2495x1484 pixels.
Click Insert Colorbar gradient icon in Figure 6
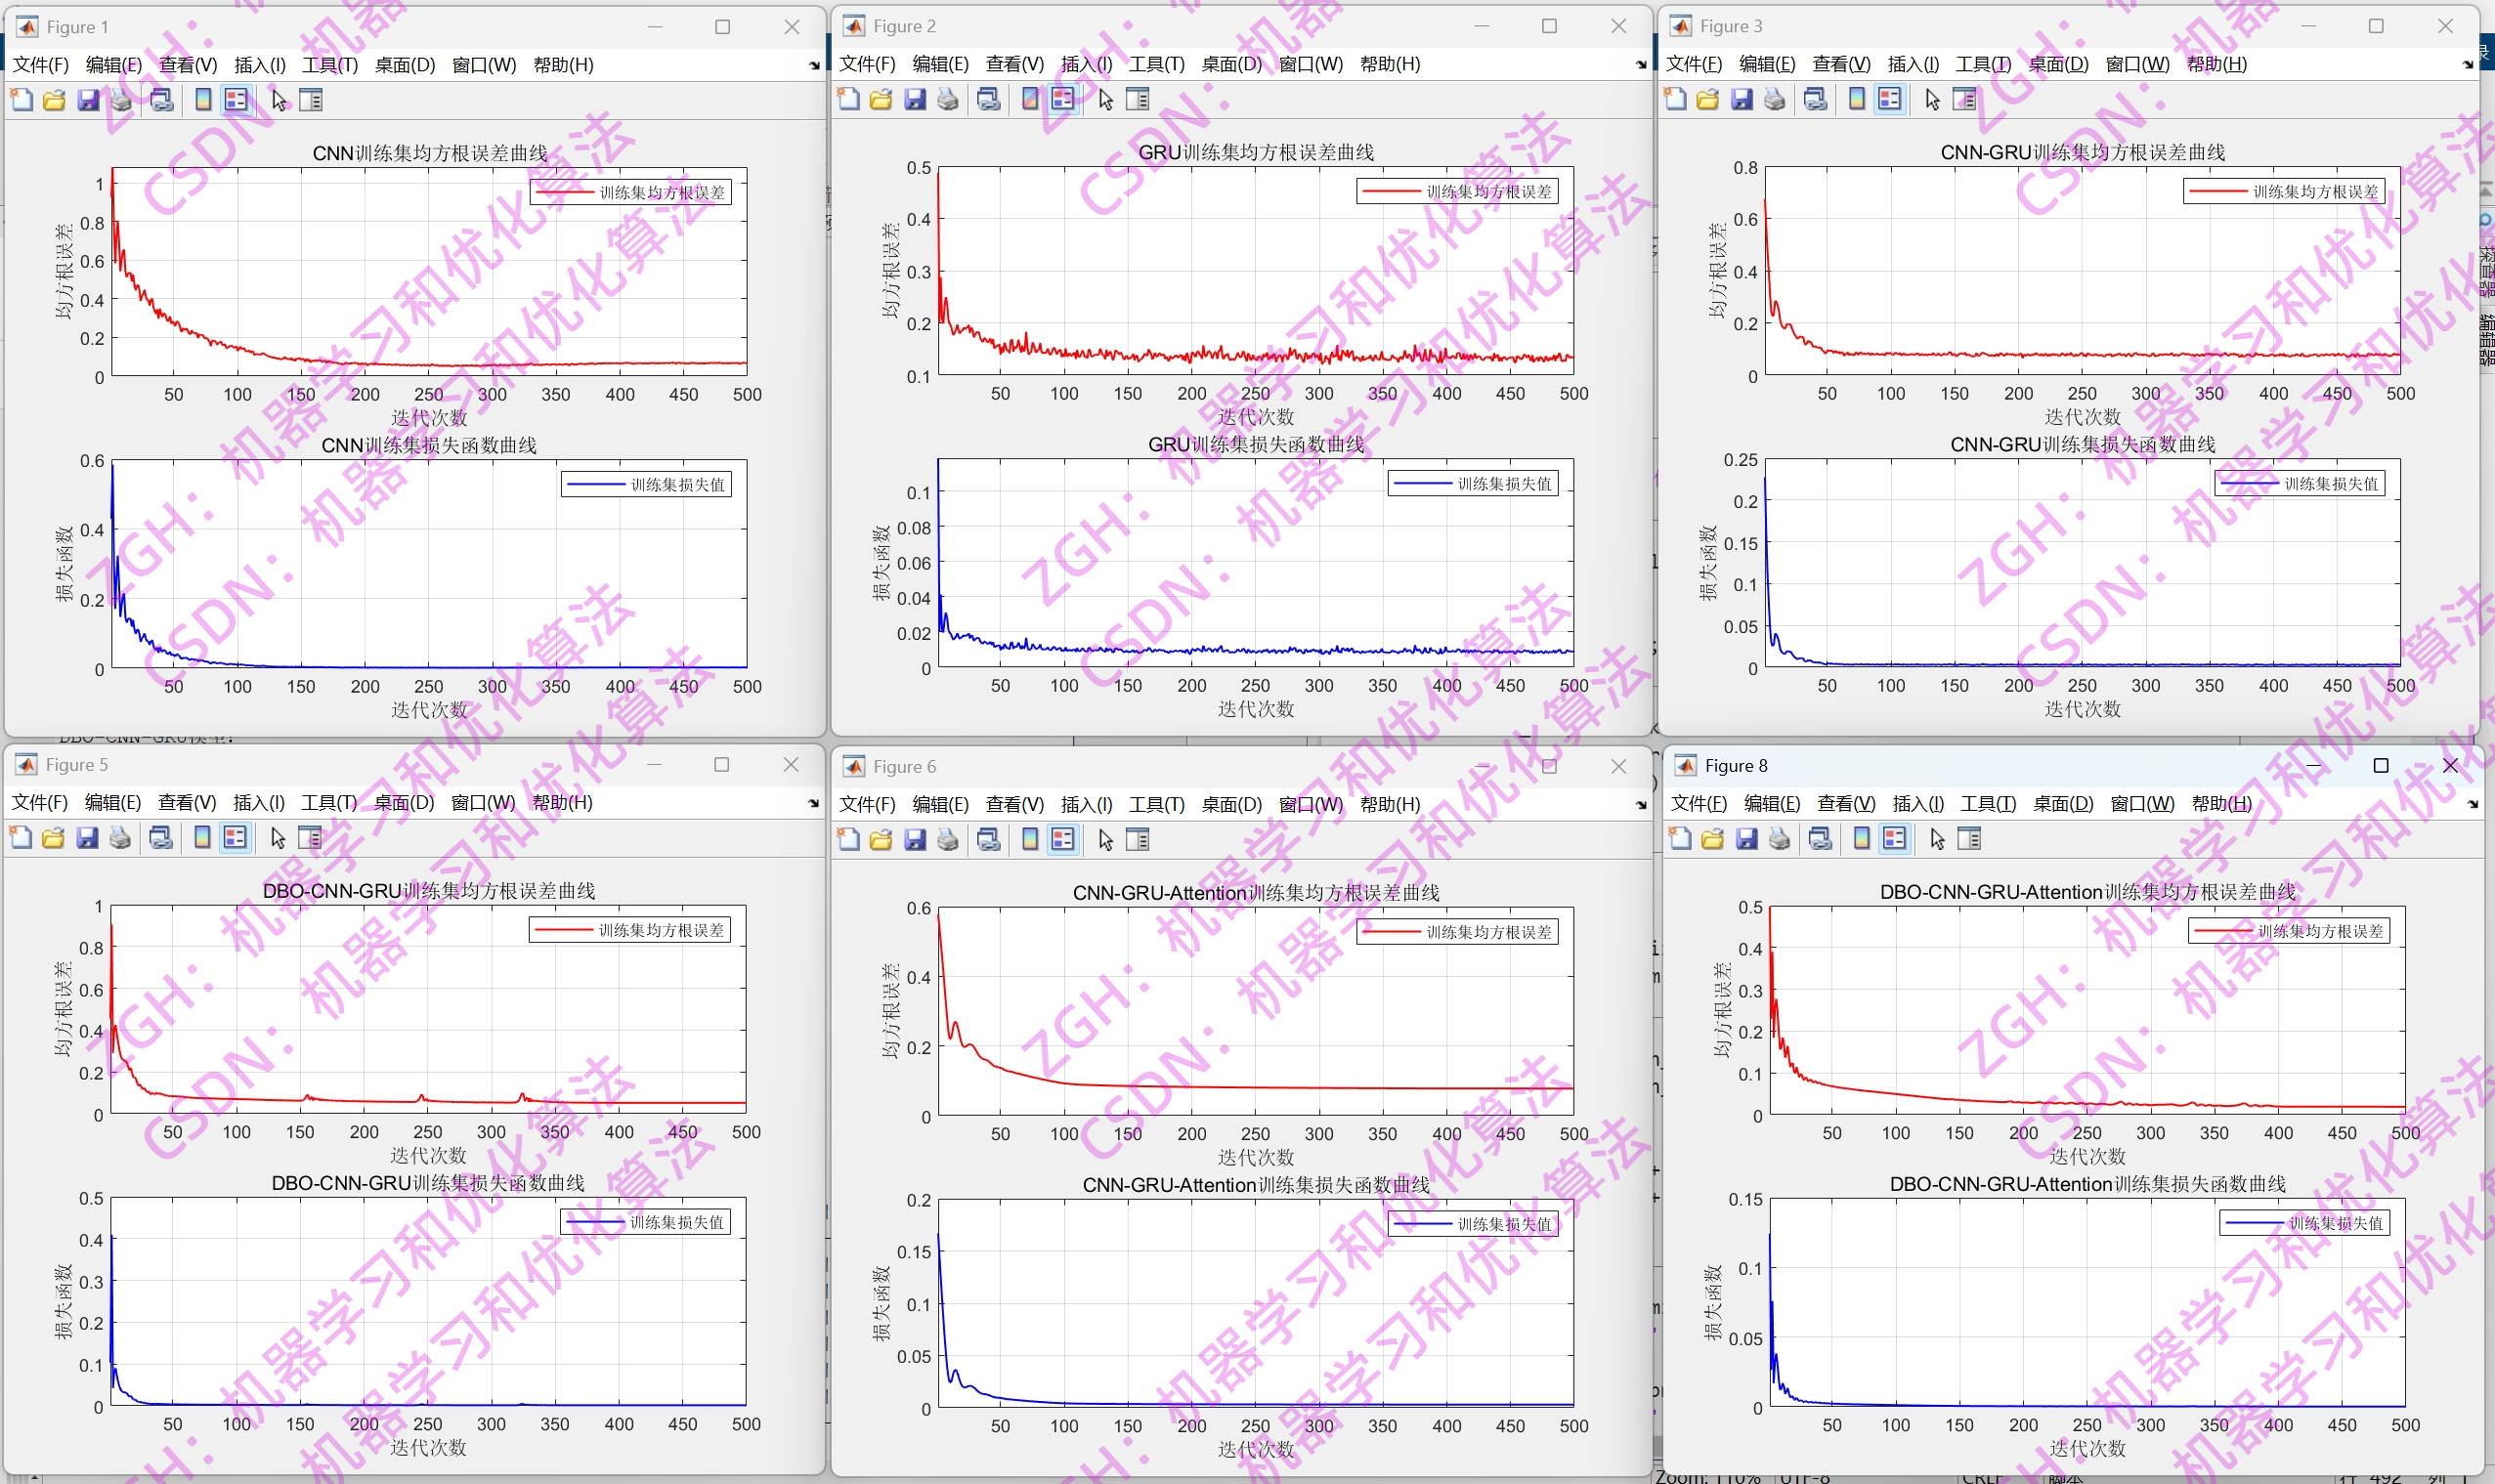click(x=1030, y=840)
